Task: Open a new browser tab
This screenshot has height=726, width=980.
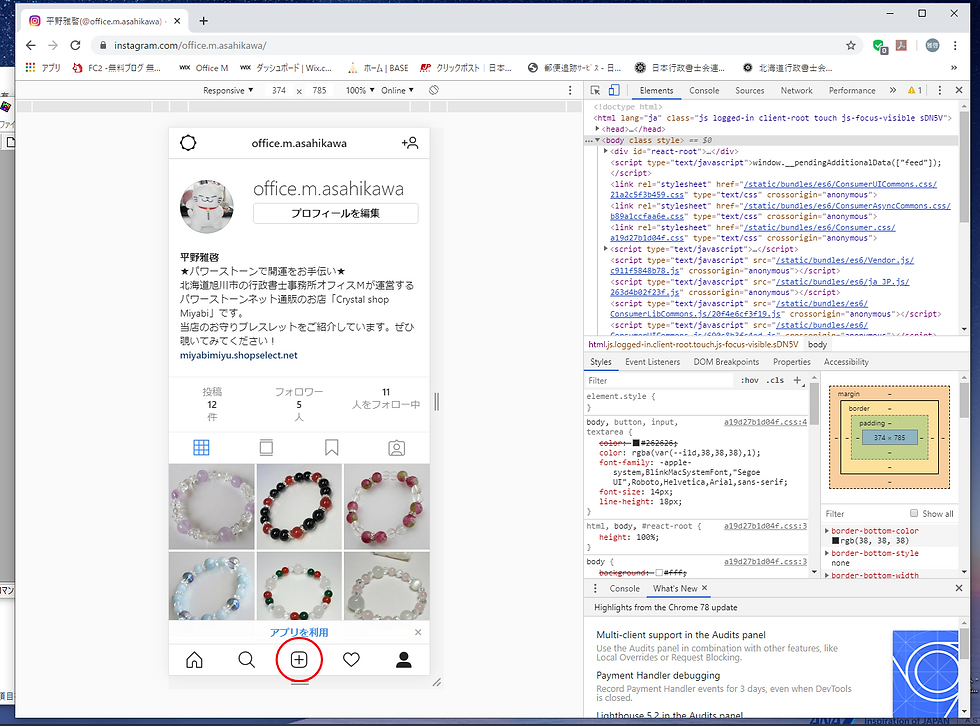Action: [203, 21]
